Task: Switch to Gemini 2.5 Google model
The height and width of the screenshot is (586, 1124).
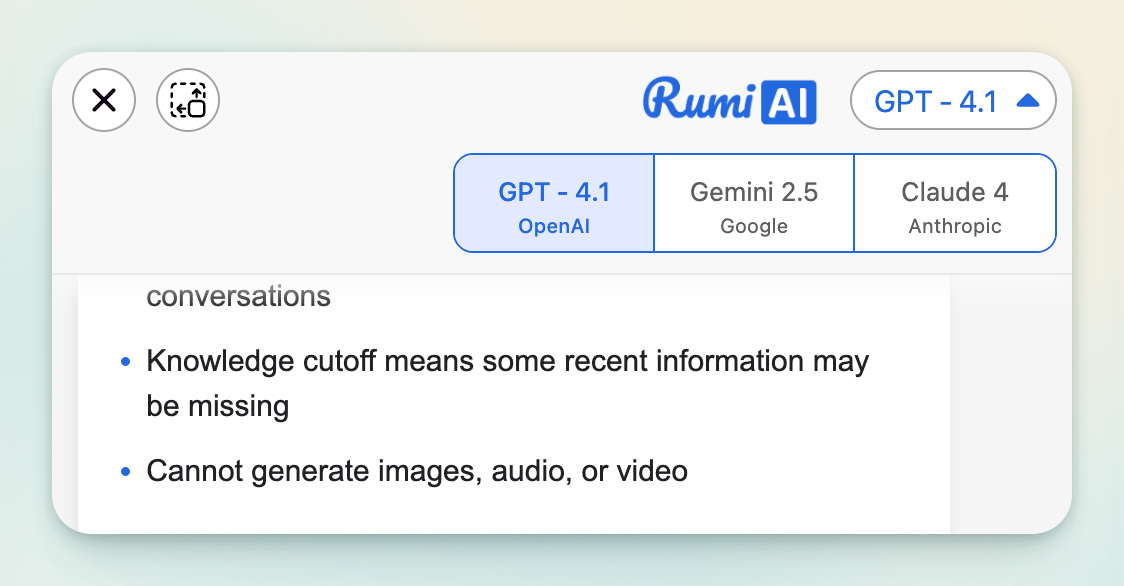Action: [x=754, y=203]
